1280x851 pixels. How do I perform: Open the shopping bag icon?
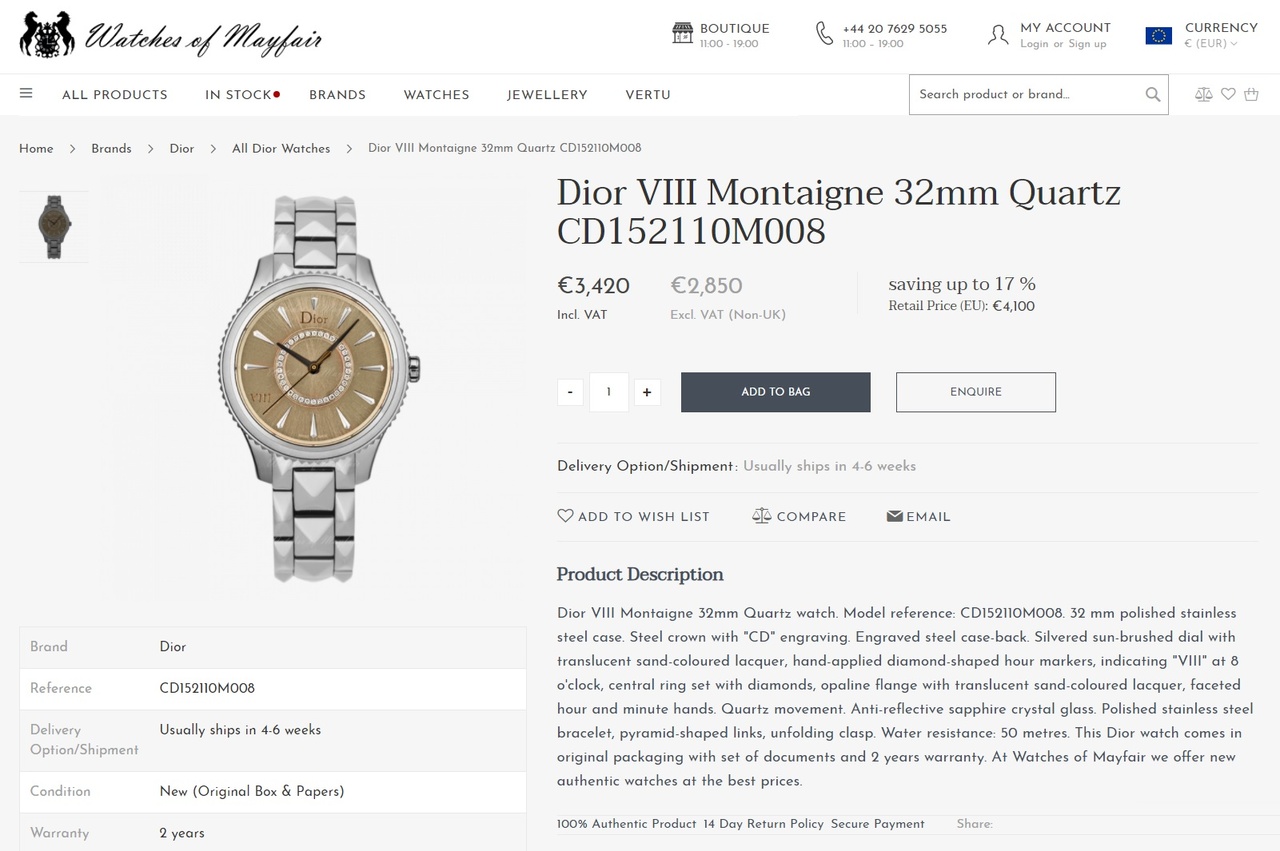[1251, 94]
